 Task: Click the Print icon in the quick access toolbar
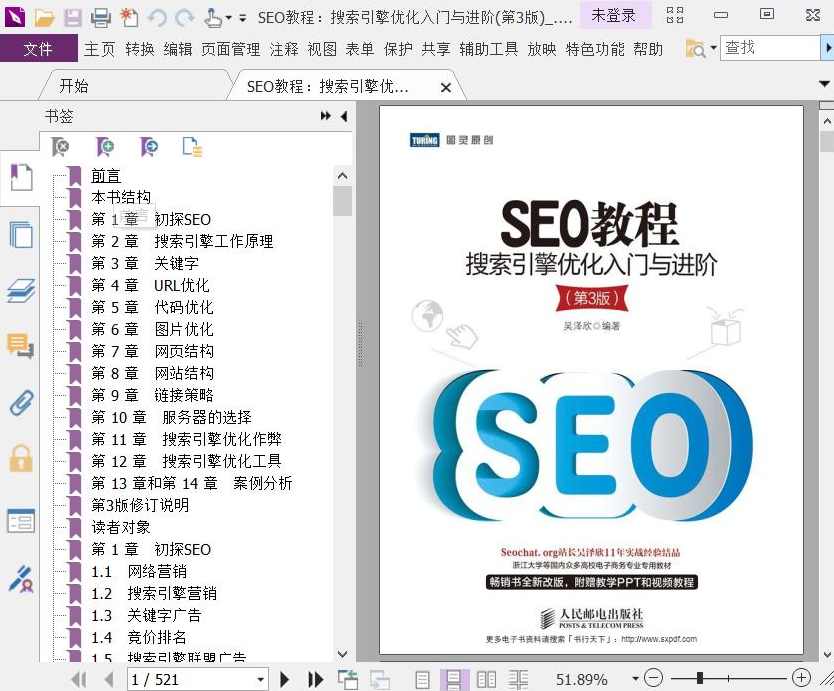pyautogui.click(x=100, y=17)
